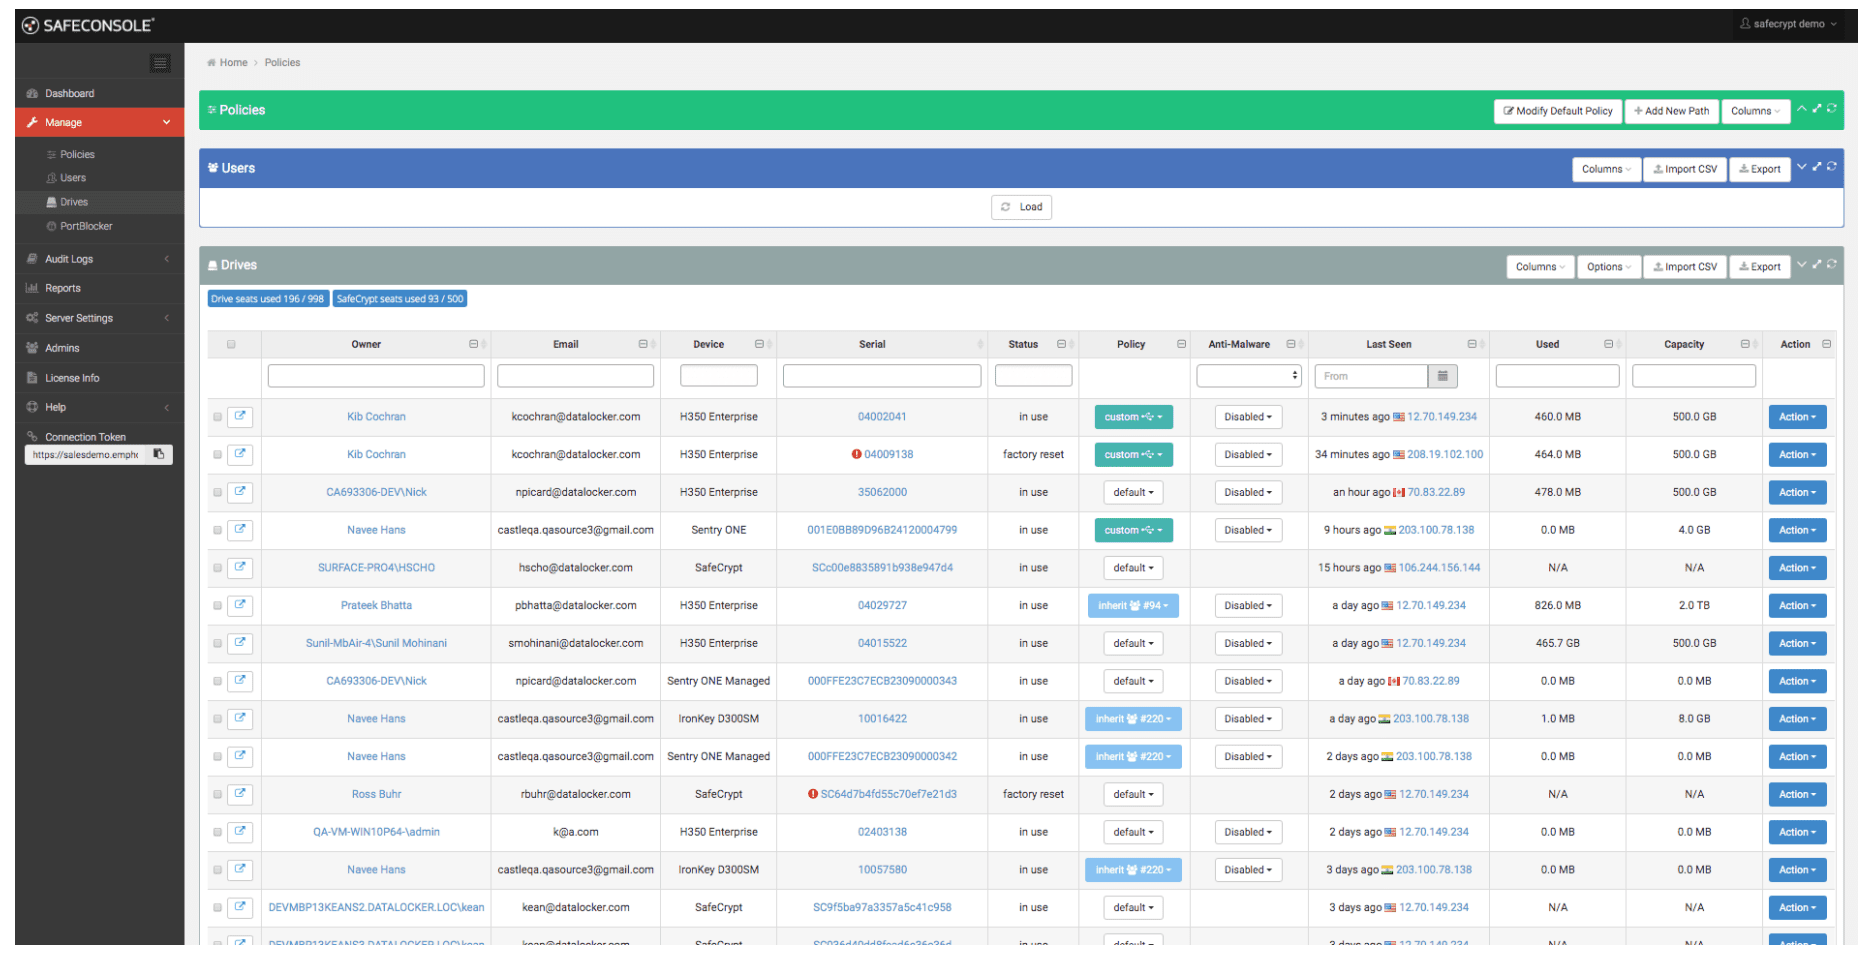Open the external link icon for Ross Buhr's row

[240, 794]
